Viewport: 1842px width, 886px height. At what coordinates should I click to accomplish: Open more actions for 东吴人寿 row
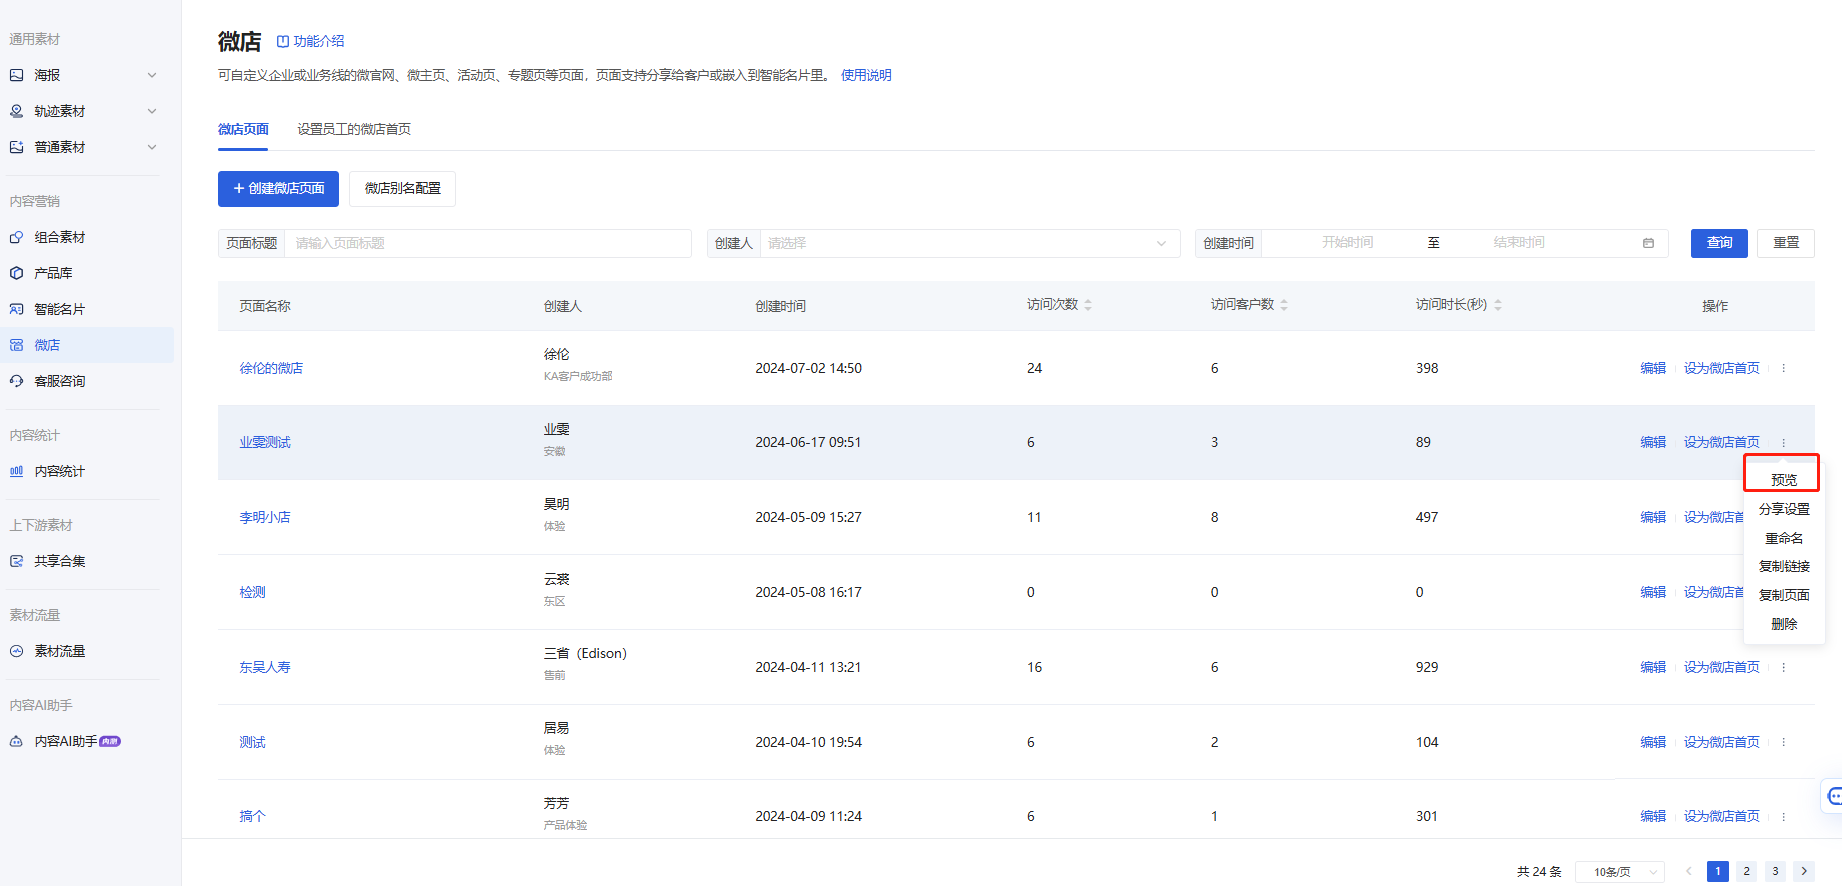pyautogui.click(x=1783, y=667)
